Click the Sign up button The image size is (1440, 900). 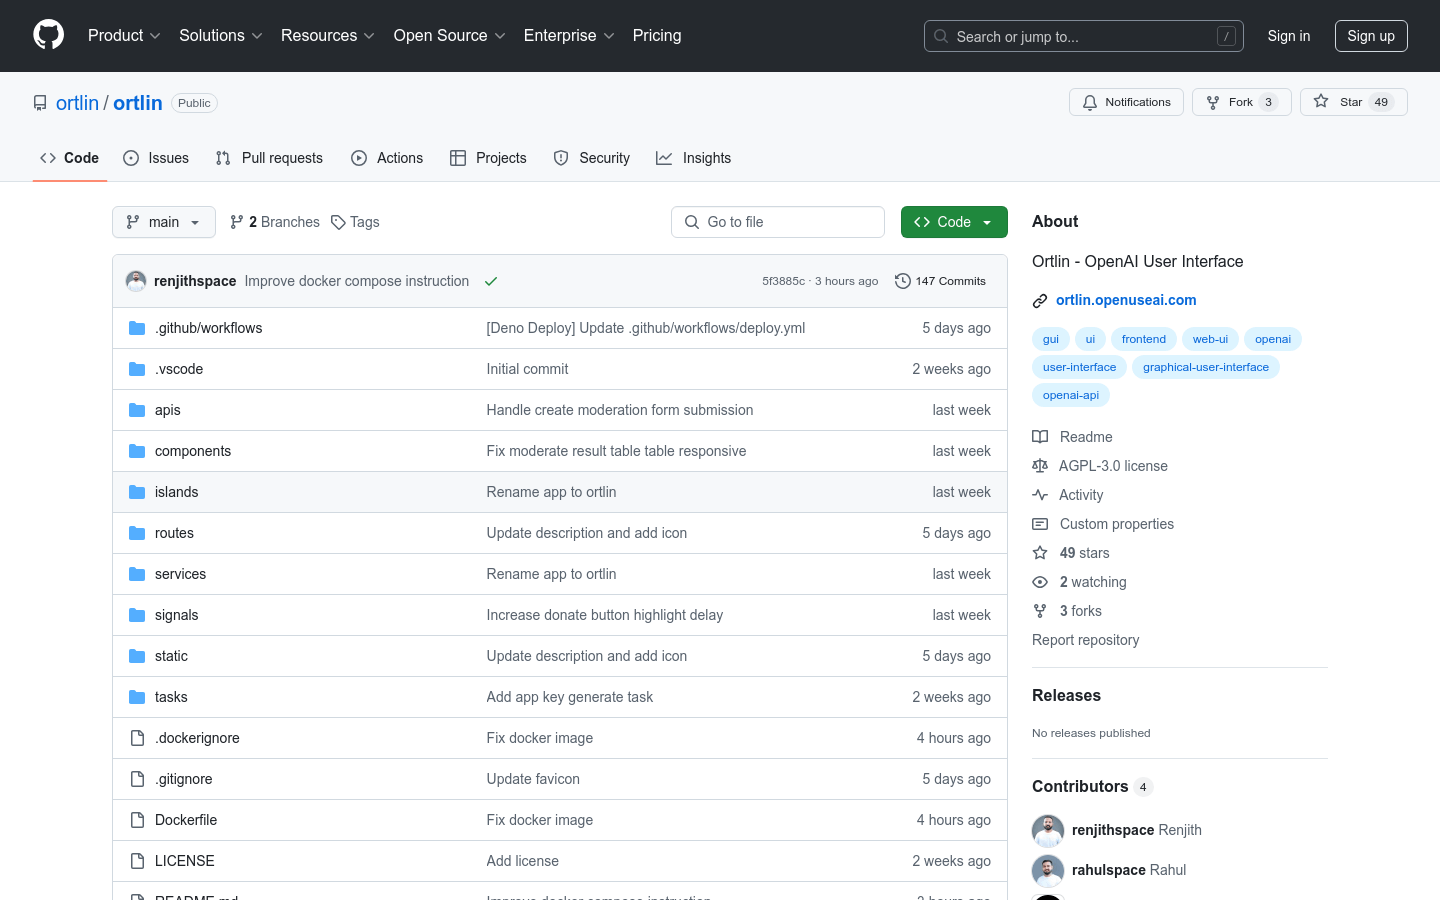point(1371,36)
